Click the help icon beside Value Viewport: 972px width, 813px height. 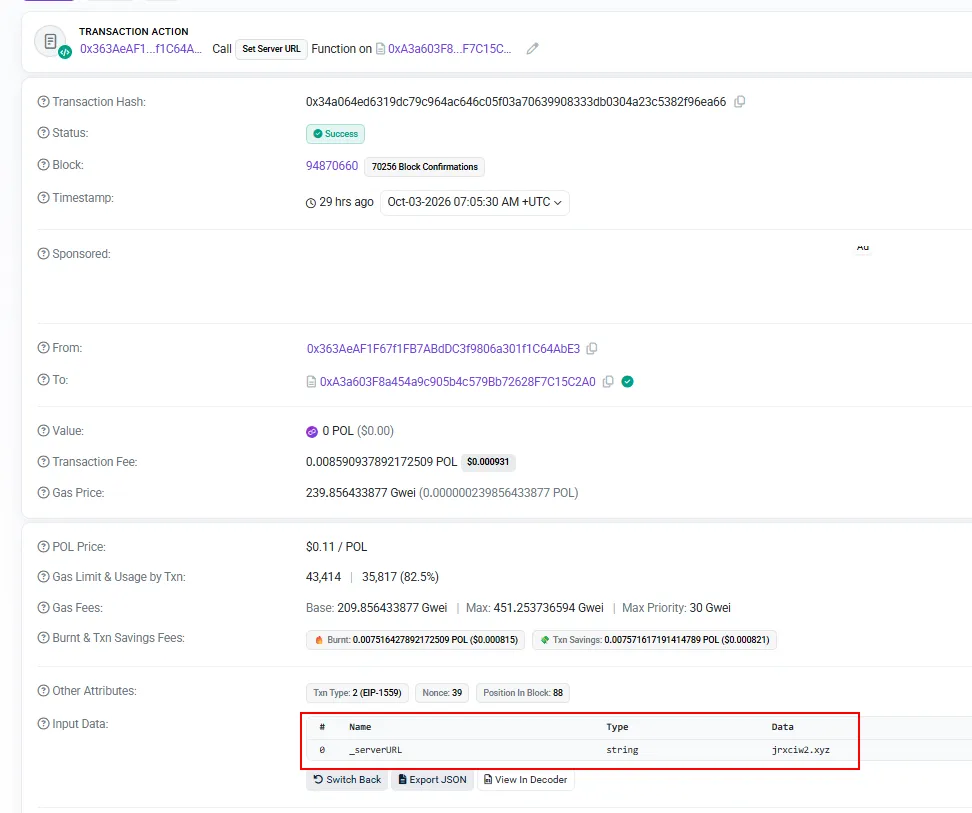(x=43, y=431)
